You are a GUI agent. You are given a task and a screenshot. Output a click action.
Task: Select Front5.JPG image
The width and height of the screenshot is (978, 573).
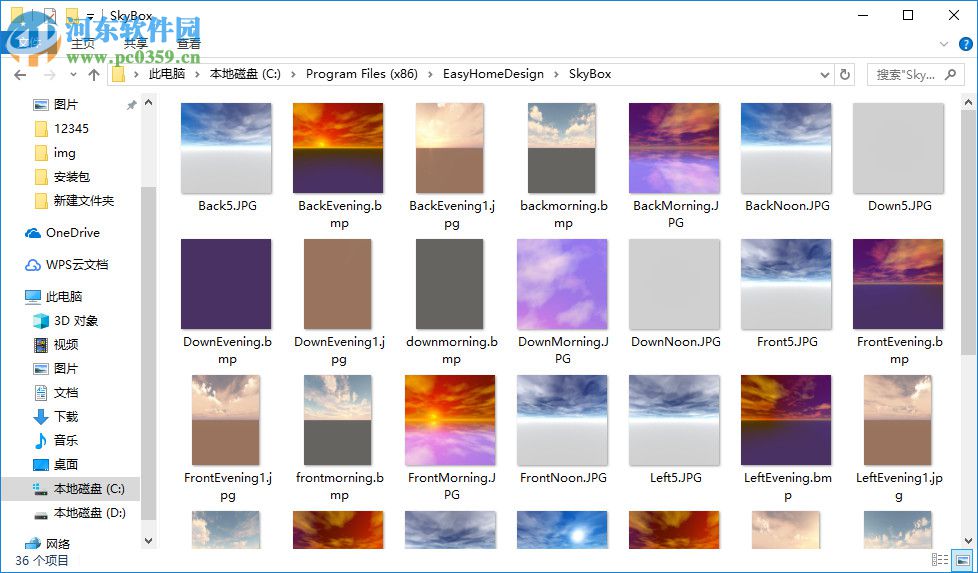pyautogui.click(x=787, y=284)
